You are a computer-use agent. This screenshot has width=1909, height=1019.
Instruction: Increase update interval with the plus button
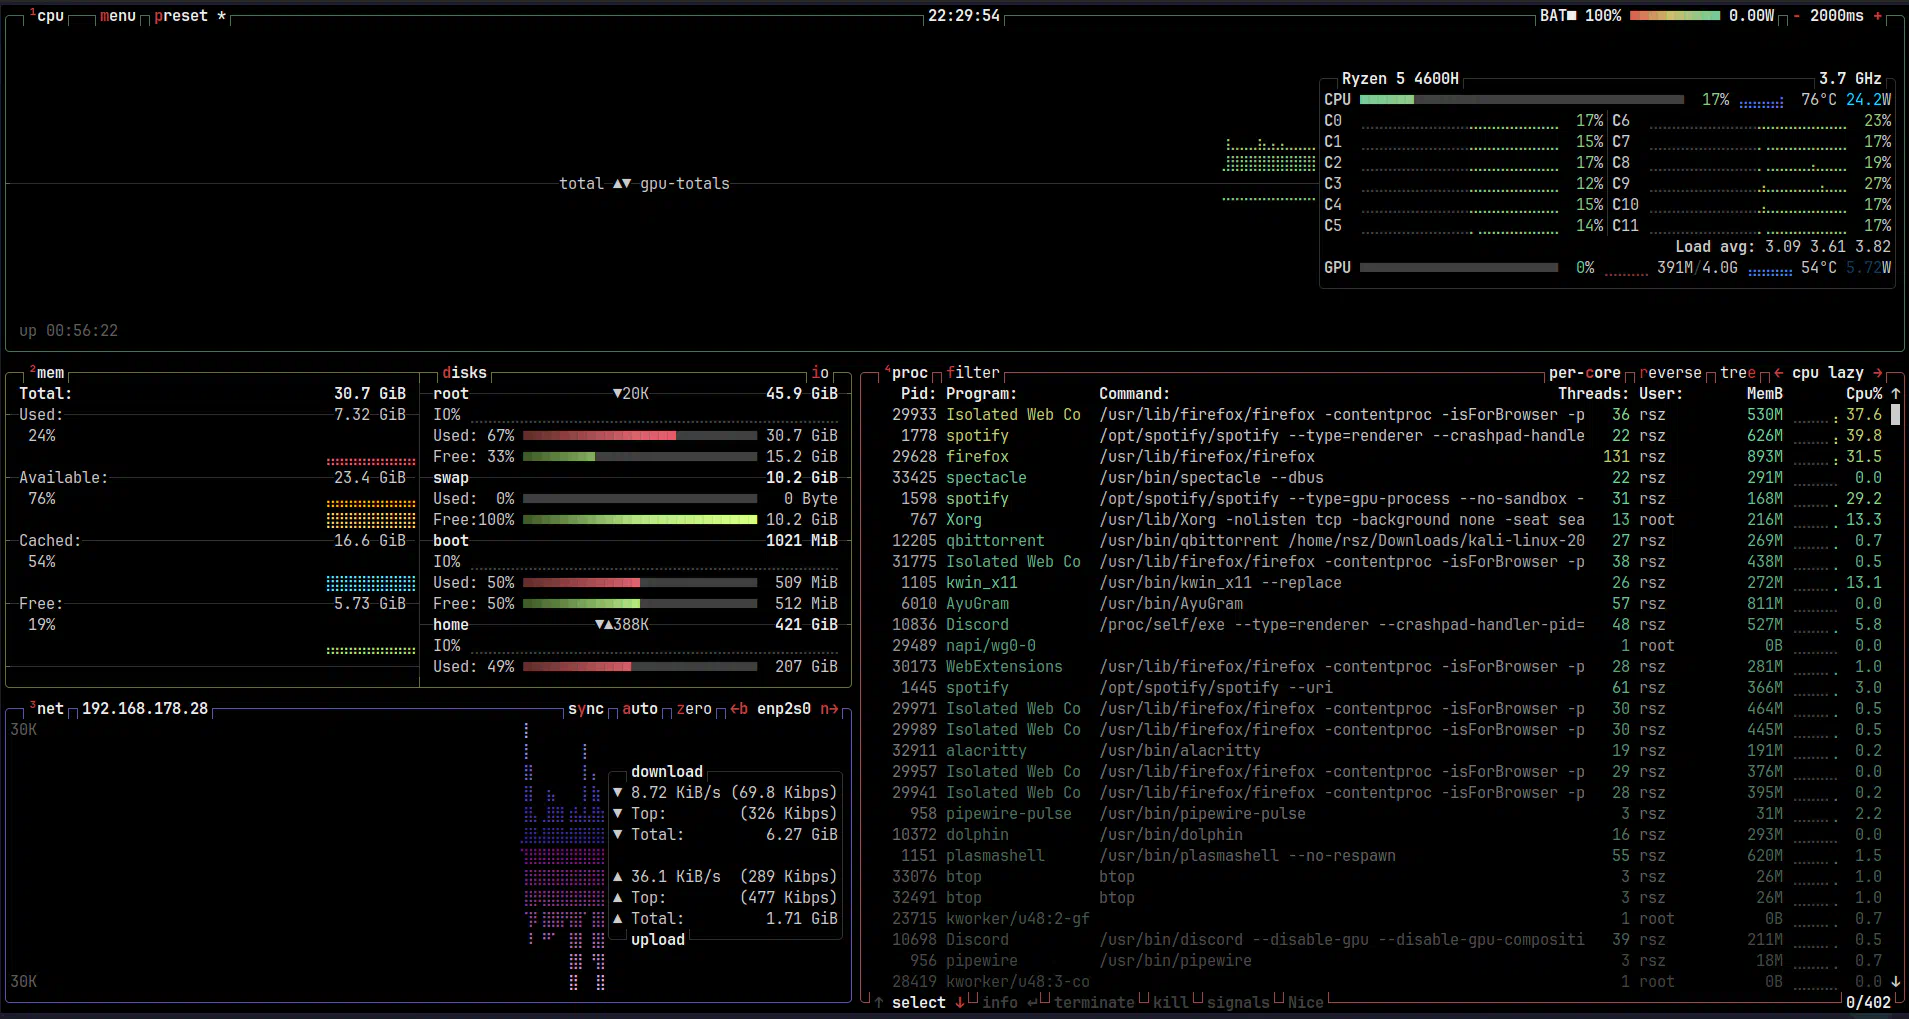(x=1877, y=16)
